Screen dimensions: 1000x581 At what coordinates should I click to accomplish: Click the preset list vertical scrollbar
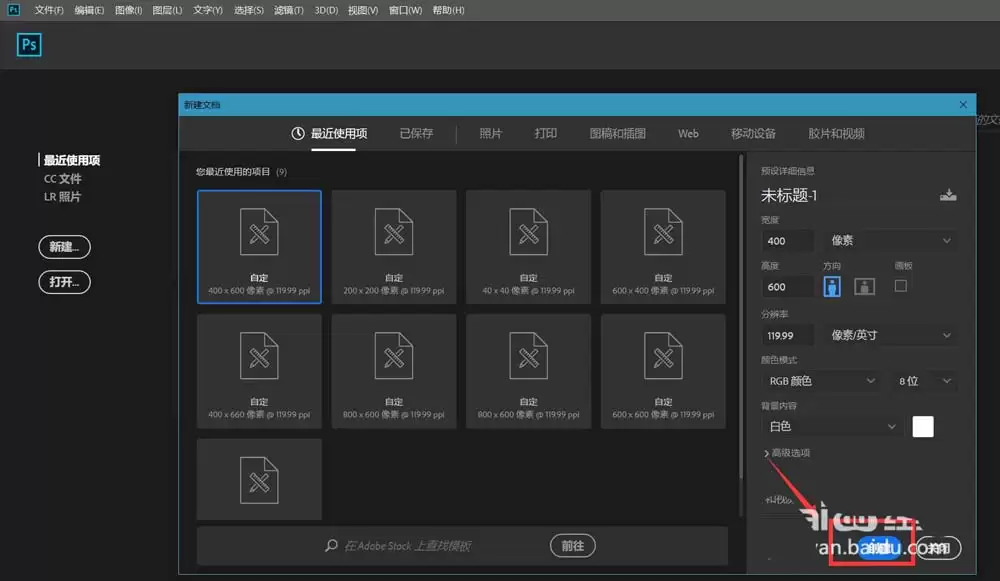tap(740, 316)
